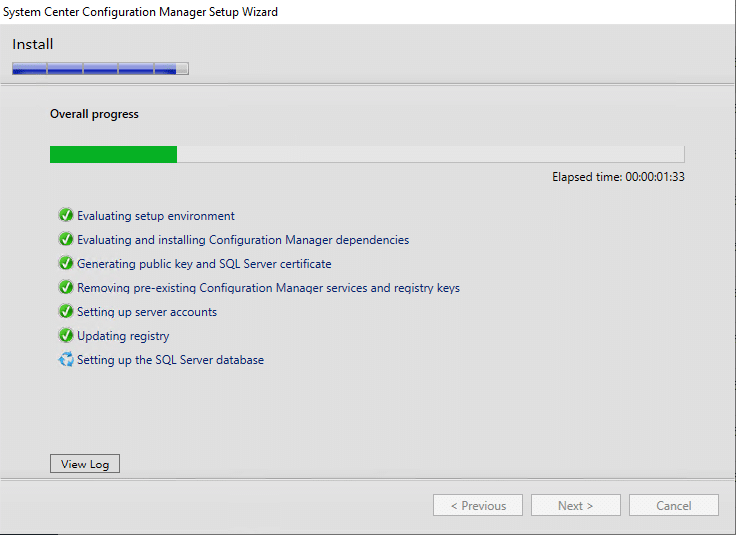Viewport: 736px width, 535px height.
Task: Click the green Overall progress bar
Action: [x=367, y=154]
